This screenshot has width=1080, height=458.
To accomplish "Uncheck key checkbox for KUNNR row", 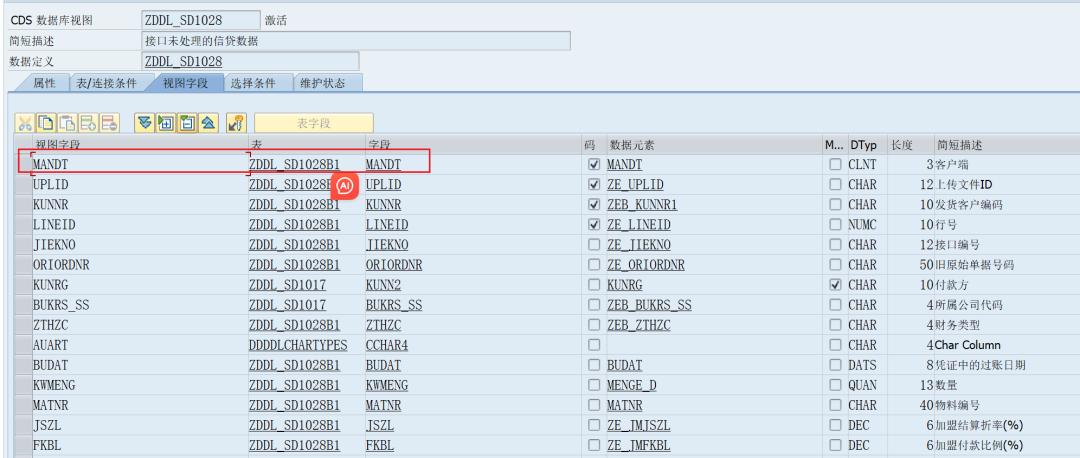I will [594, 205].
